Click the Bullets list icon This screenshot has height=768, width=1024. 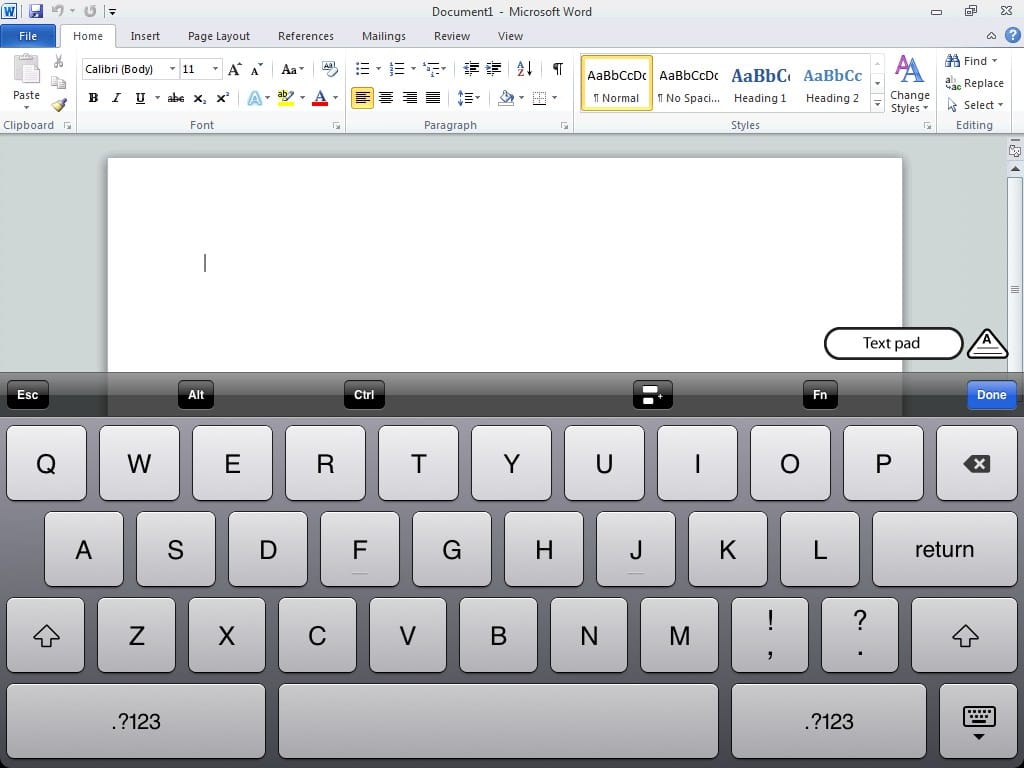(362, 69)
